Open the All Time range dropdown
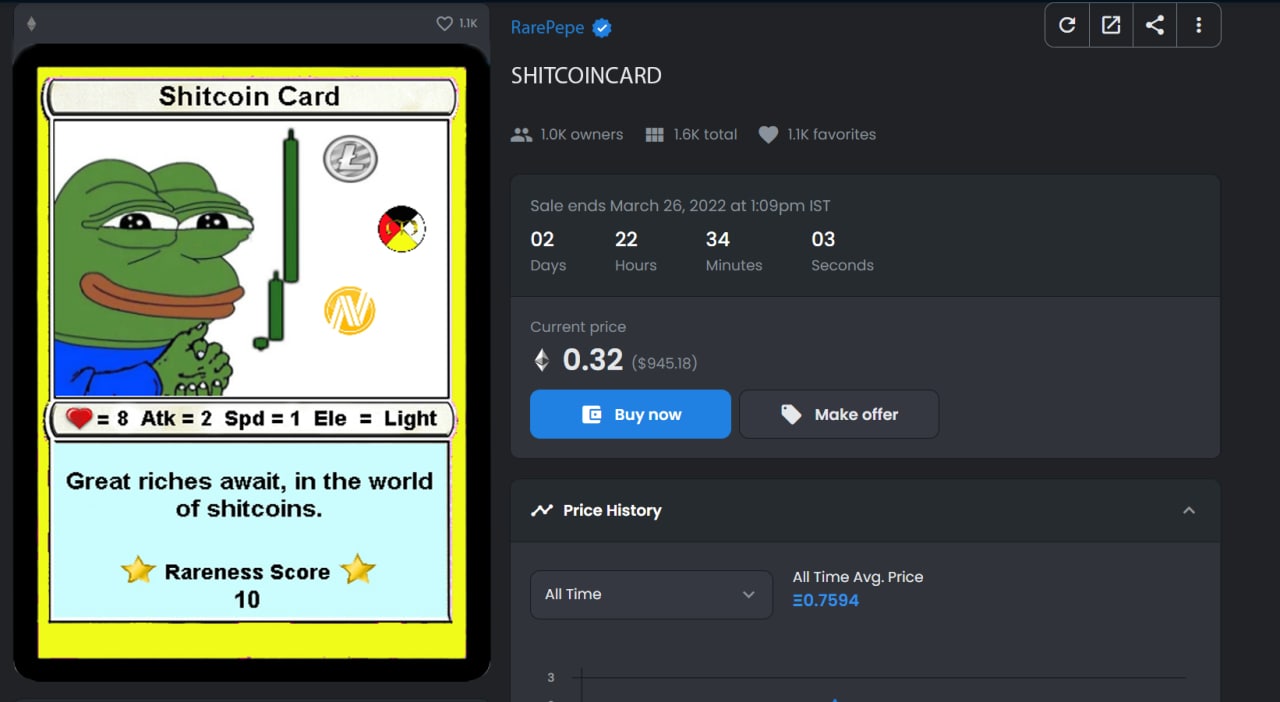 651,594
